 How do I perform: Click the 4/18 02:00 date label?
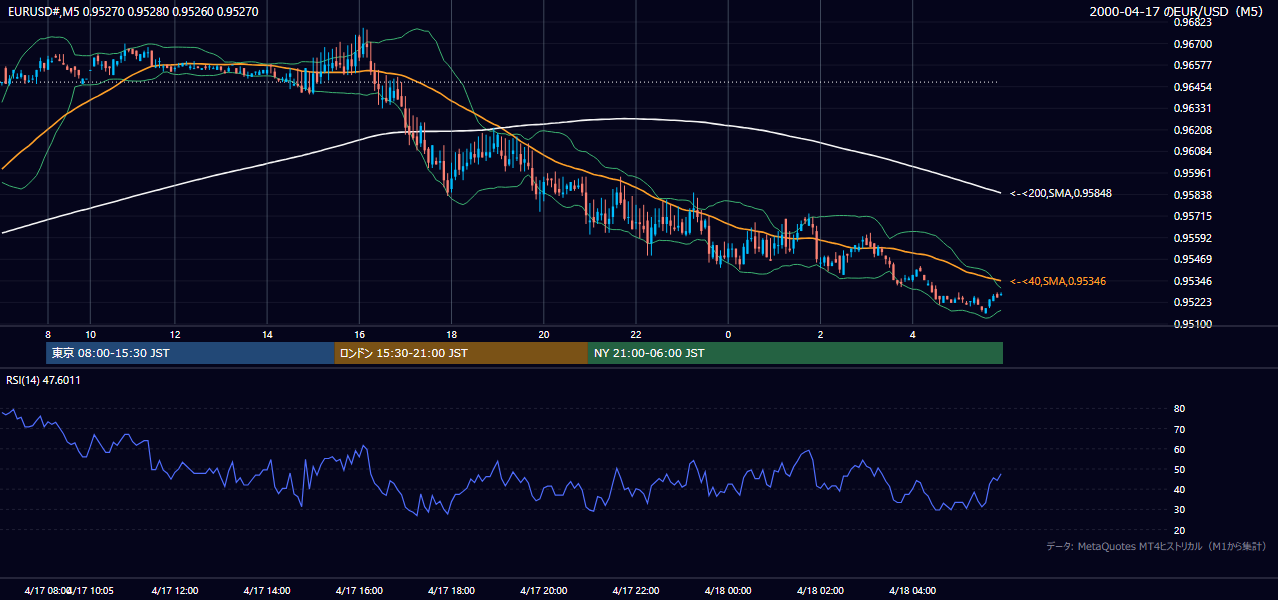point(820,590)
